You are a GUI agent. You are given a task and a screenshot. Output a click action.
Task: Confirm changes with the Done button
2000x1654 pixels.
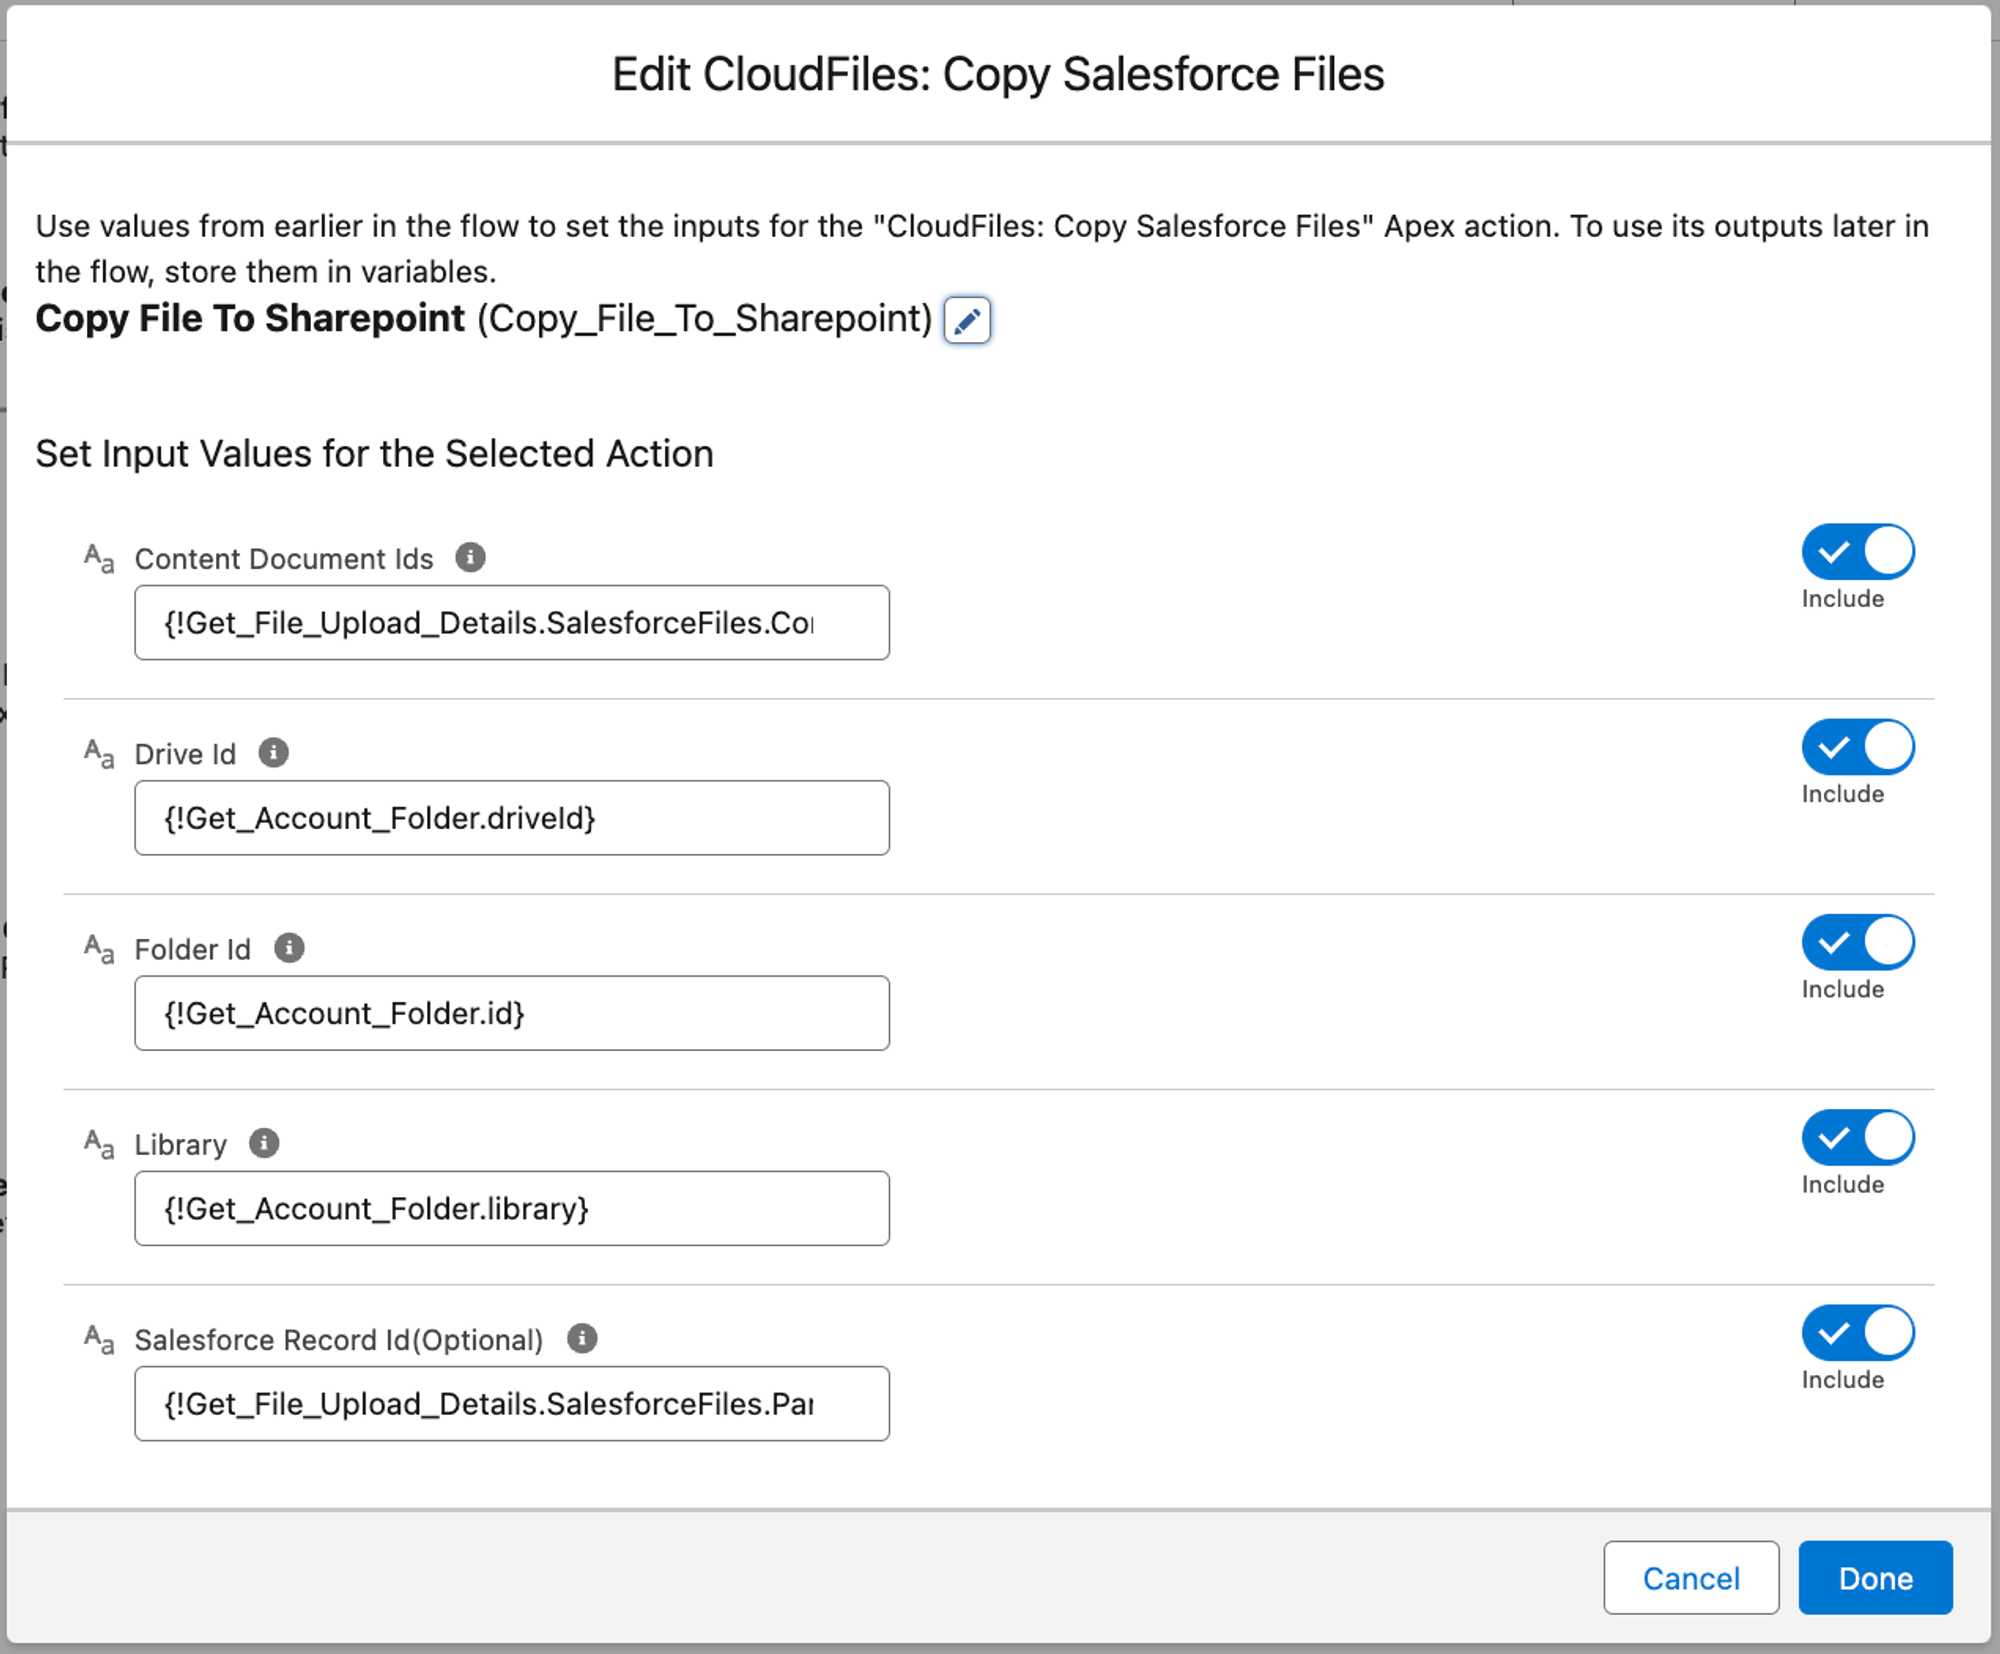(x=1875, y=1578)
